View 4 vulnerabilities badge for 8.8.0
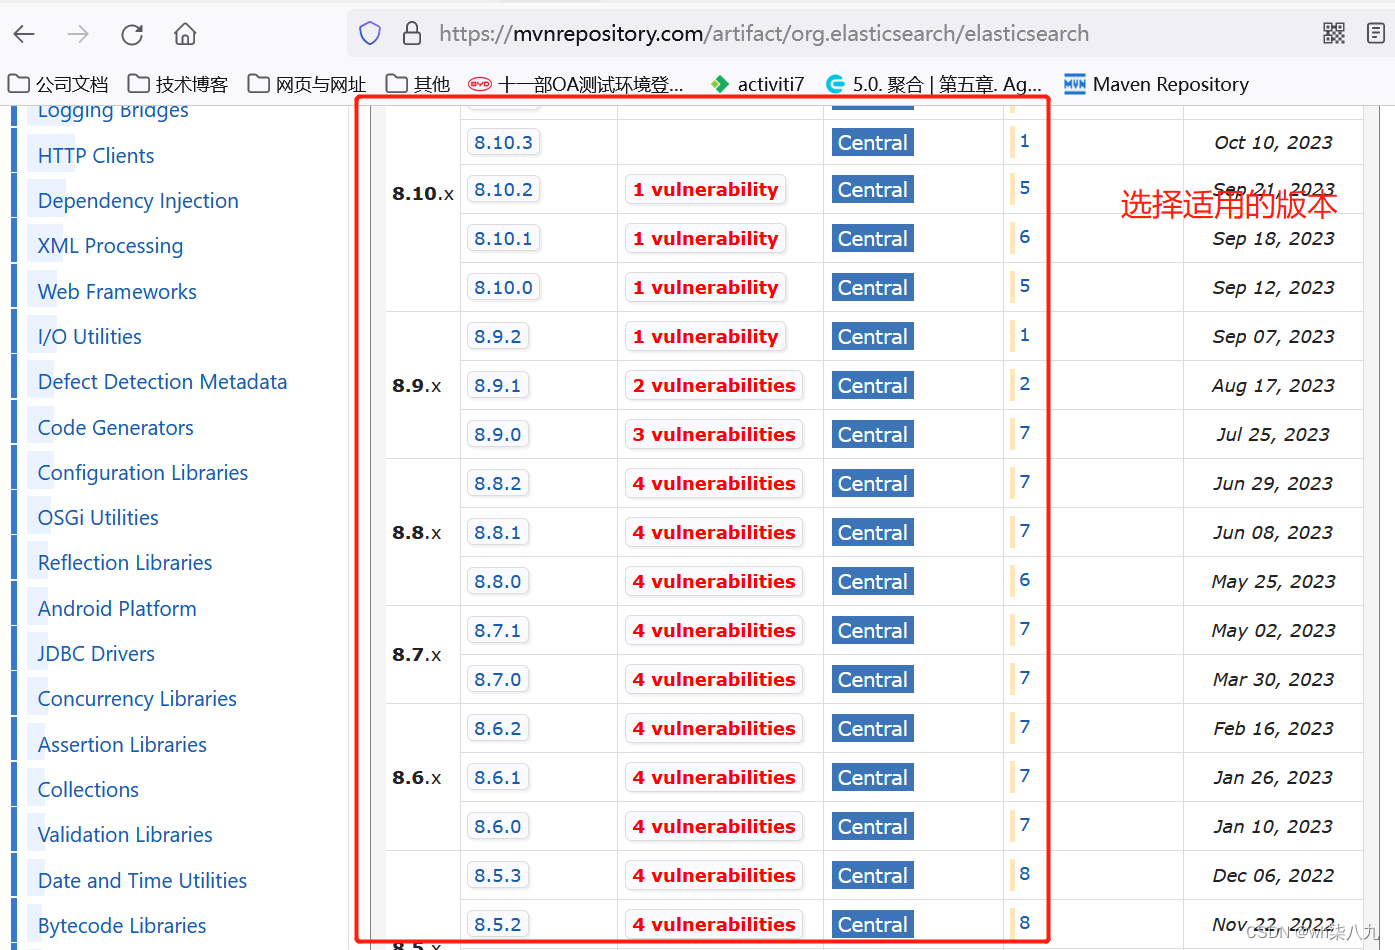The width and height of the screenshot is (1395, 950). click(x=714, y=581)
